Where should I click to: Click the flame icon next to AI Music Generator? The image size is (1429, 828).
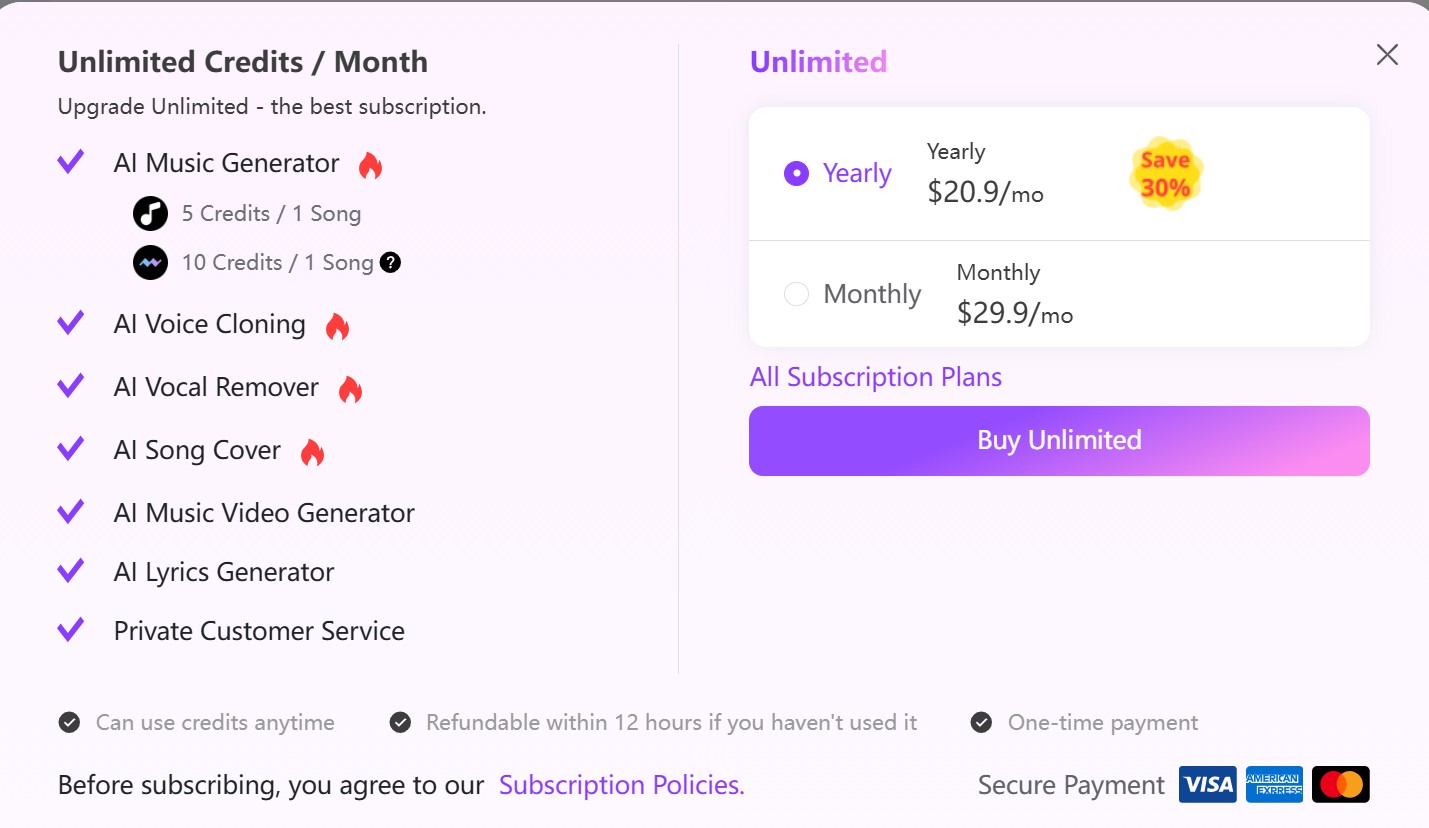371,165
